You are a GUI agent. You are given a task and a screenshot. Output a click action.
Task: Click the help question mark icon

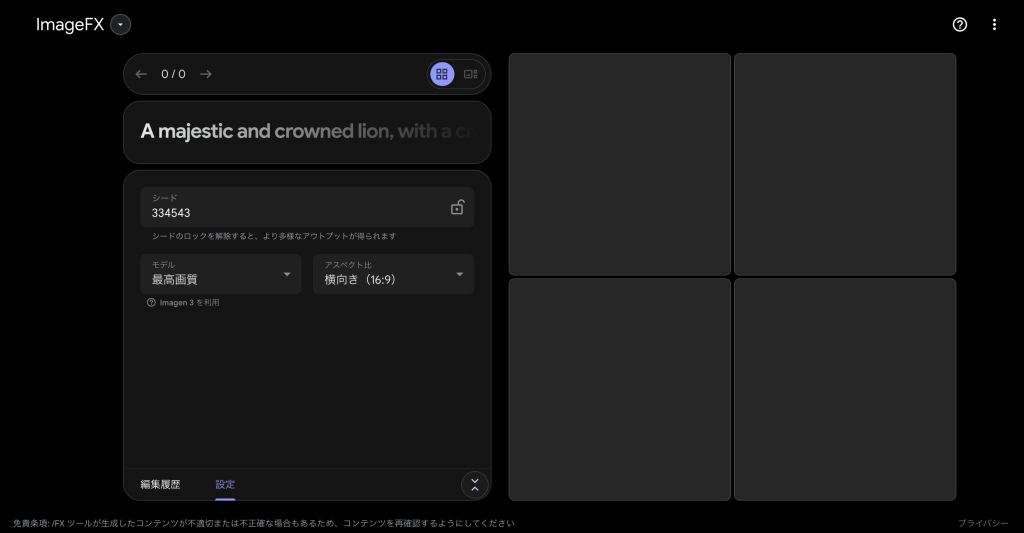(960, 25)
